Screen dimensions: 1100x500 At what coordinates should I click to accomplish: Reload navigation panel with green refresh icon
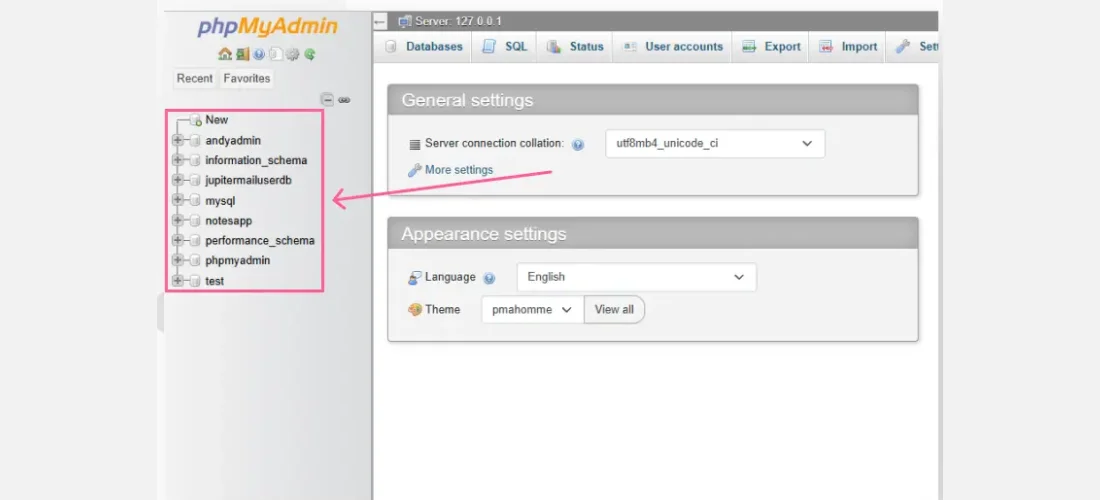click(x=310, y=54)
